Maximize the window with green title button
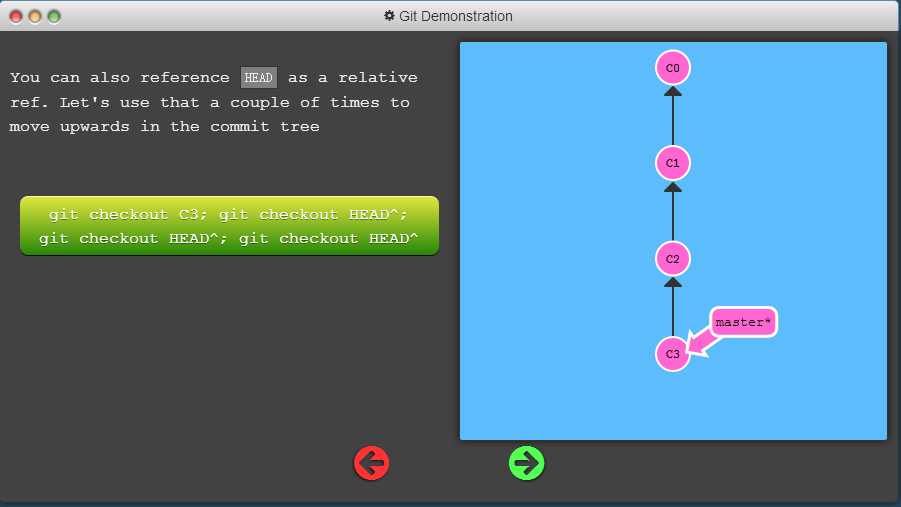The image size is (901, 507). [x=54, y=17]
